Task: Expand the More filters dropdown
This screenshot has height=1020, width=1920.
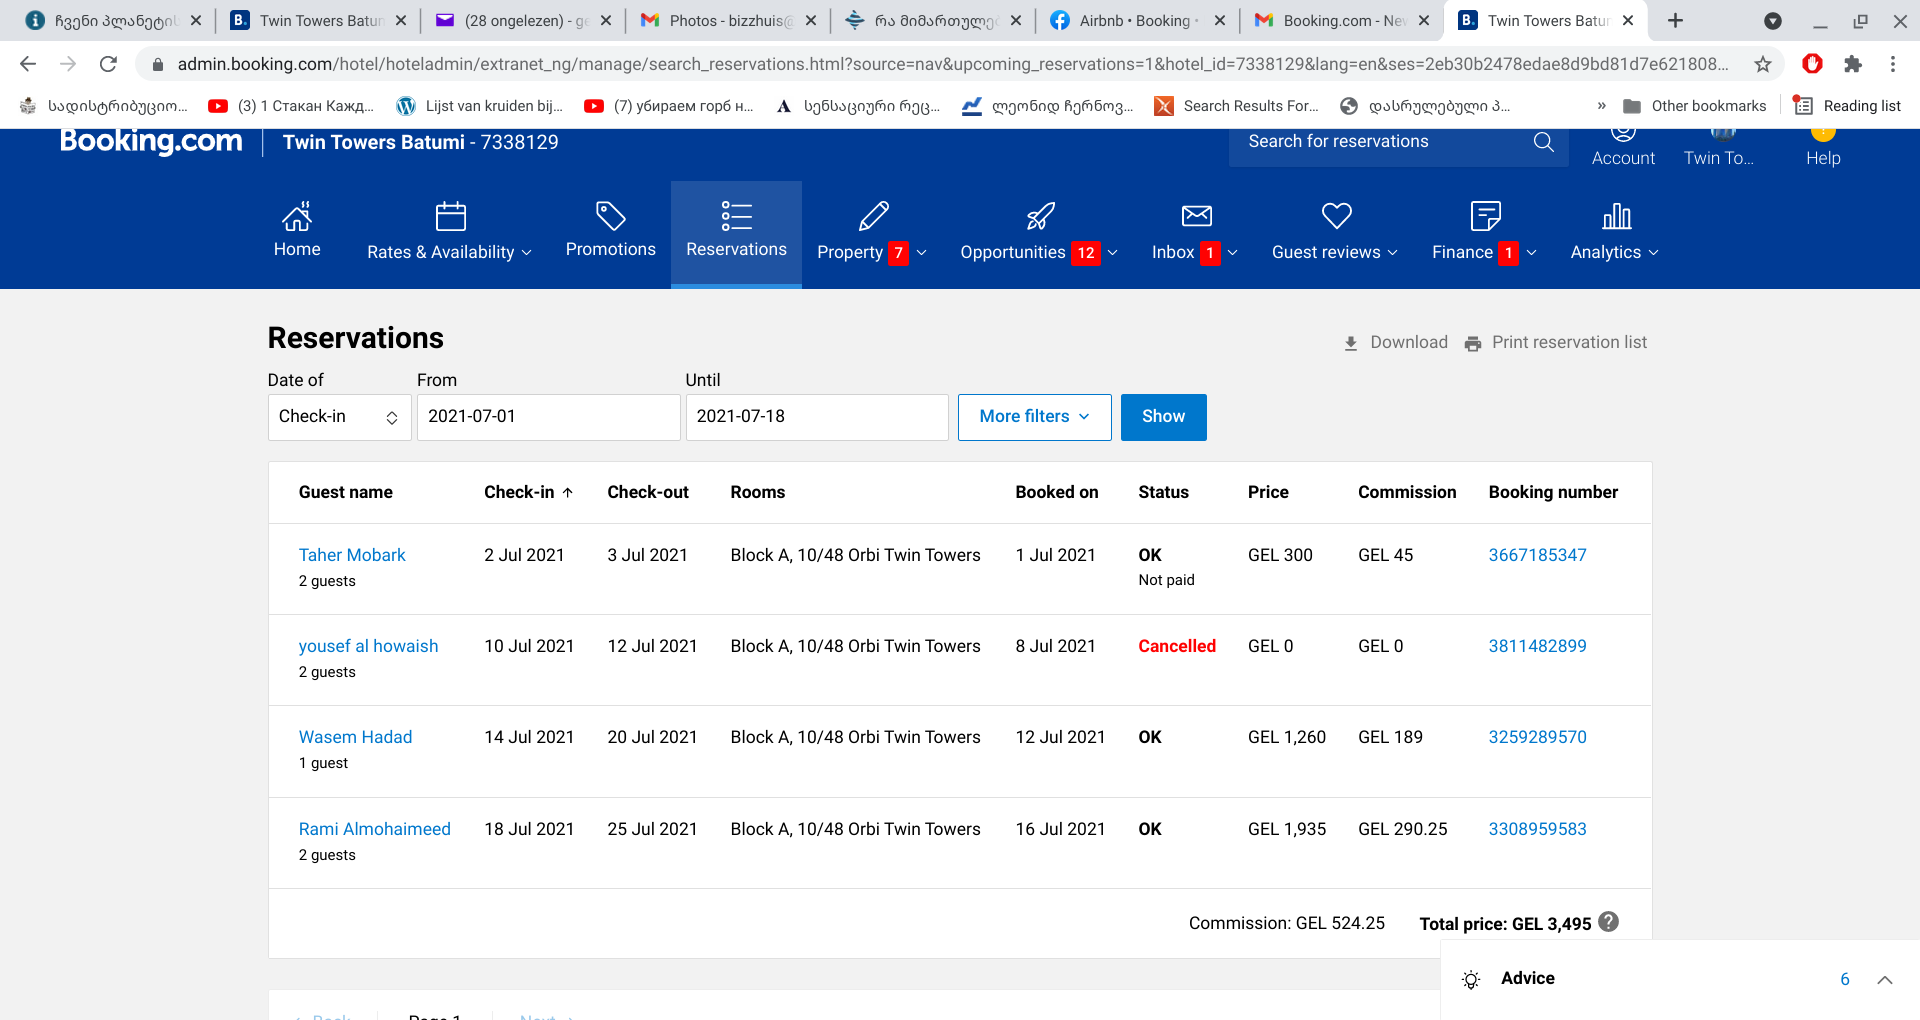Action: point(1034,417)
